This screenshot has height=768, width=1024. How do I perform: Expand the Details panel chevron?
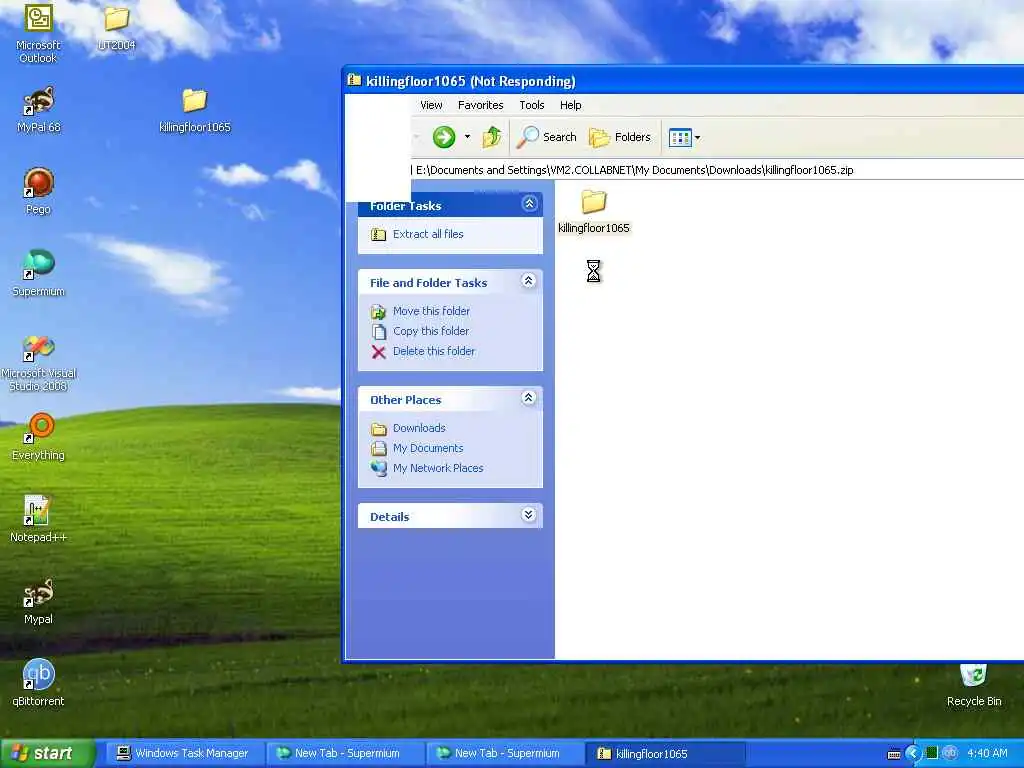click(x=529, y=515)
